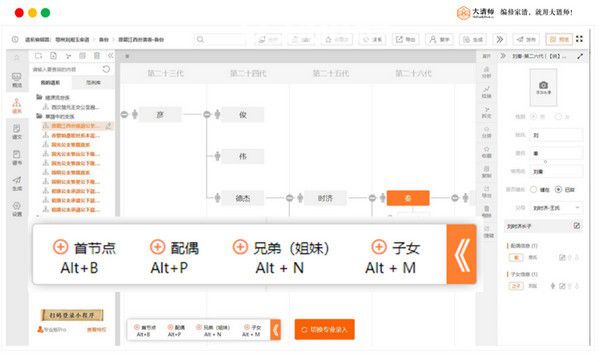Click the expand arrow icon in properties header
The image size is (600, 362).
580,56
